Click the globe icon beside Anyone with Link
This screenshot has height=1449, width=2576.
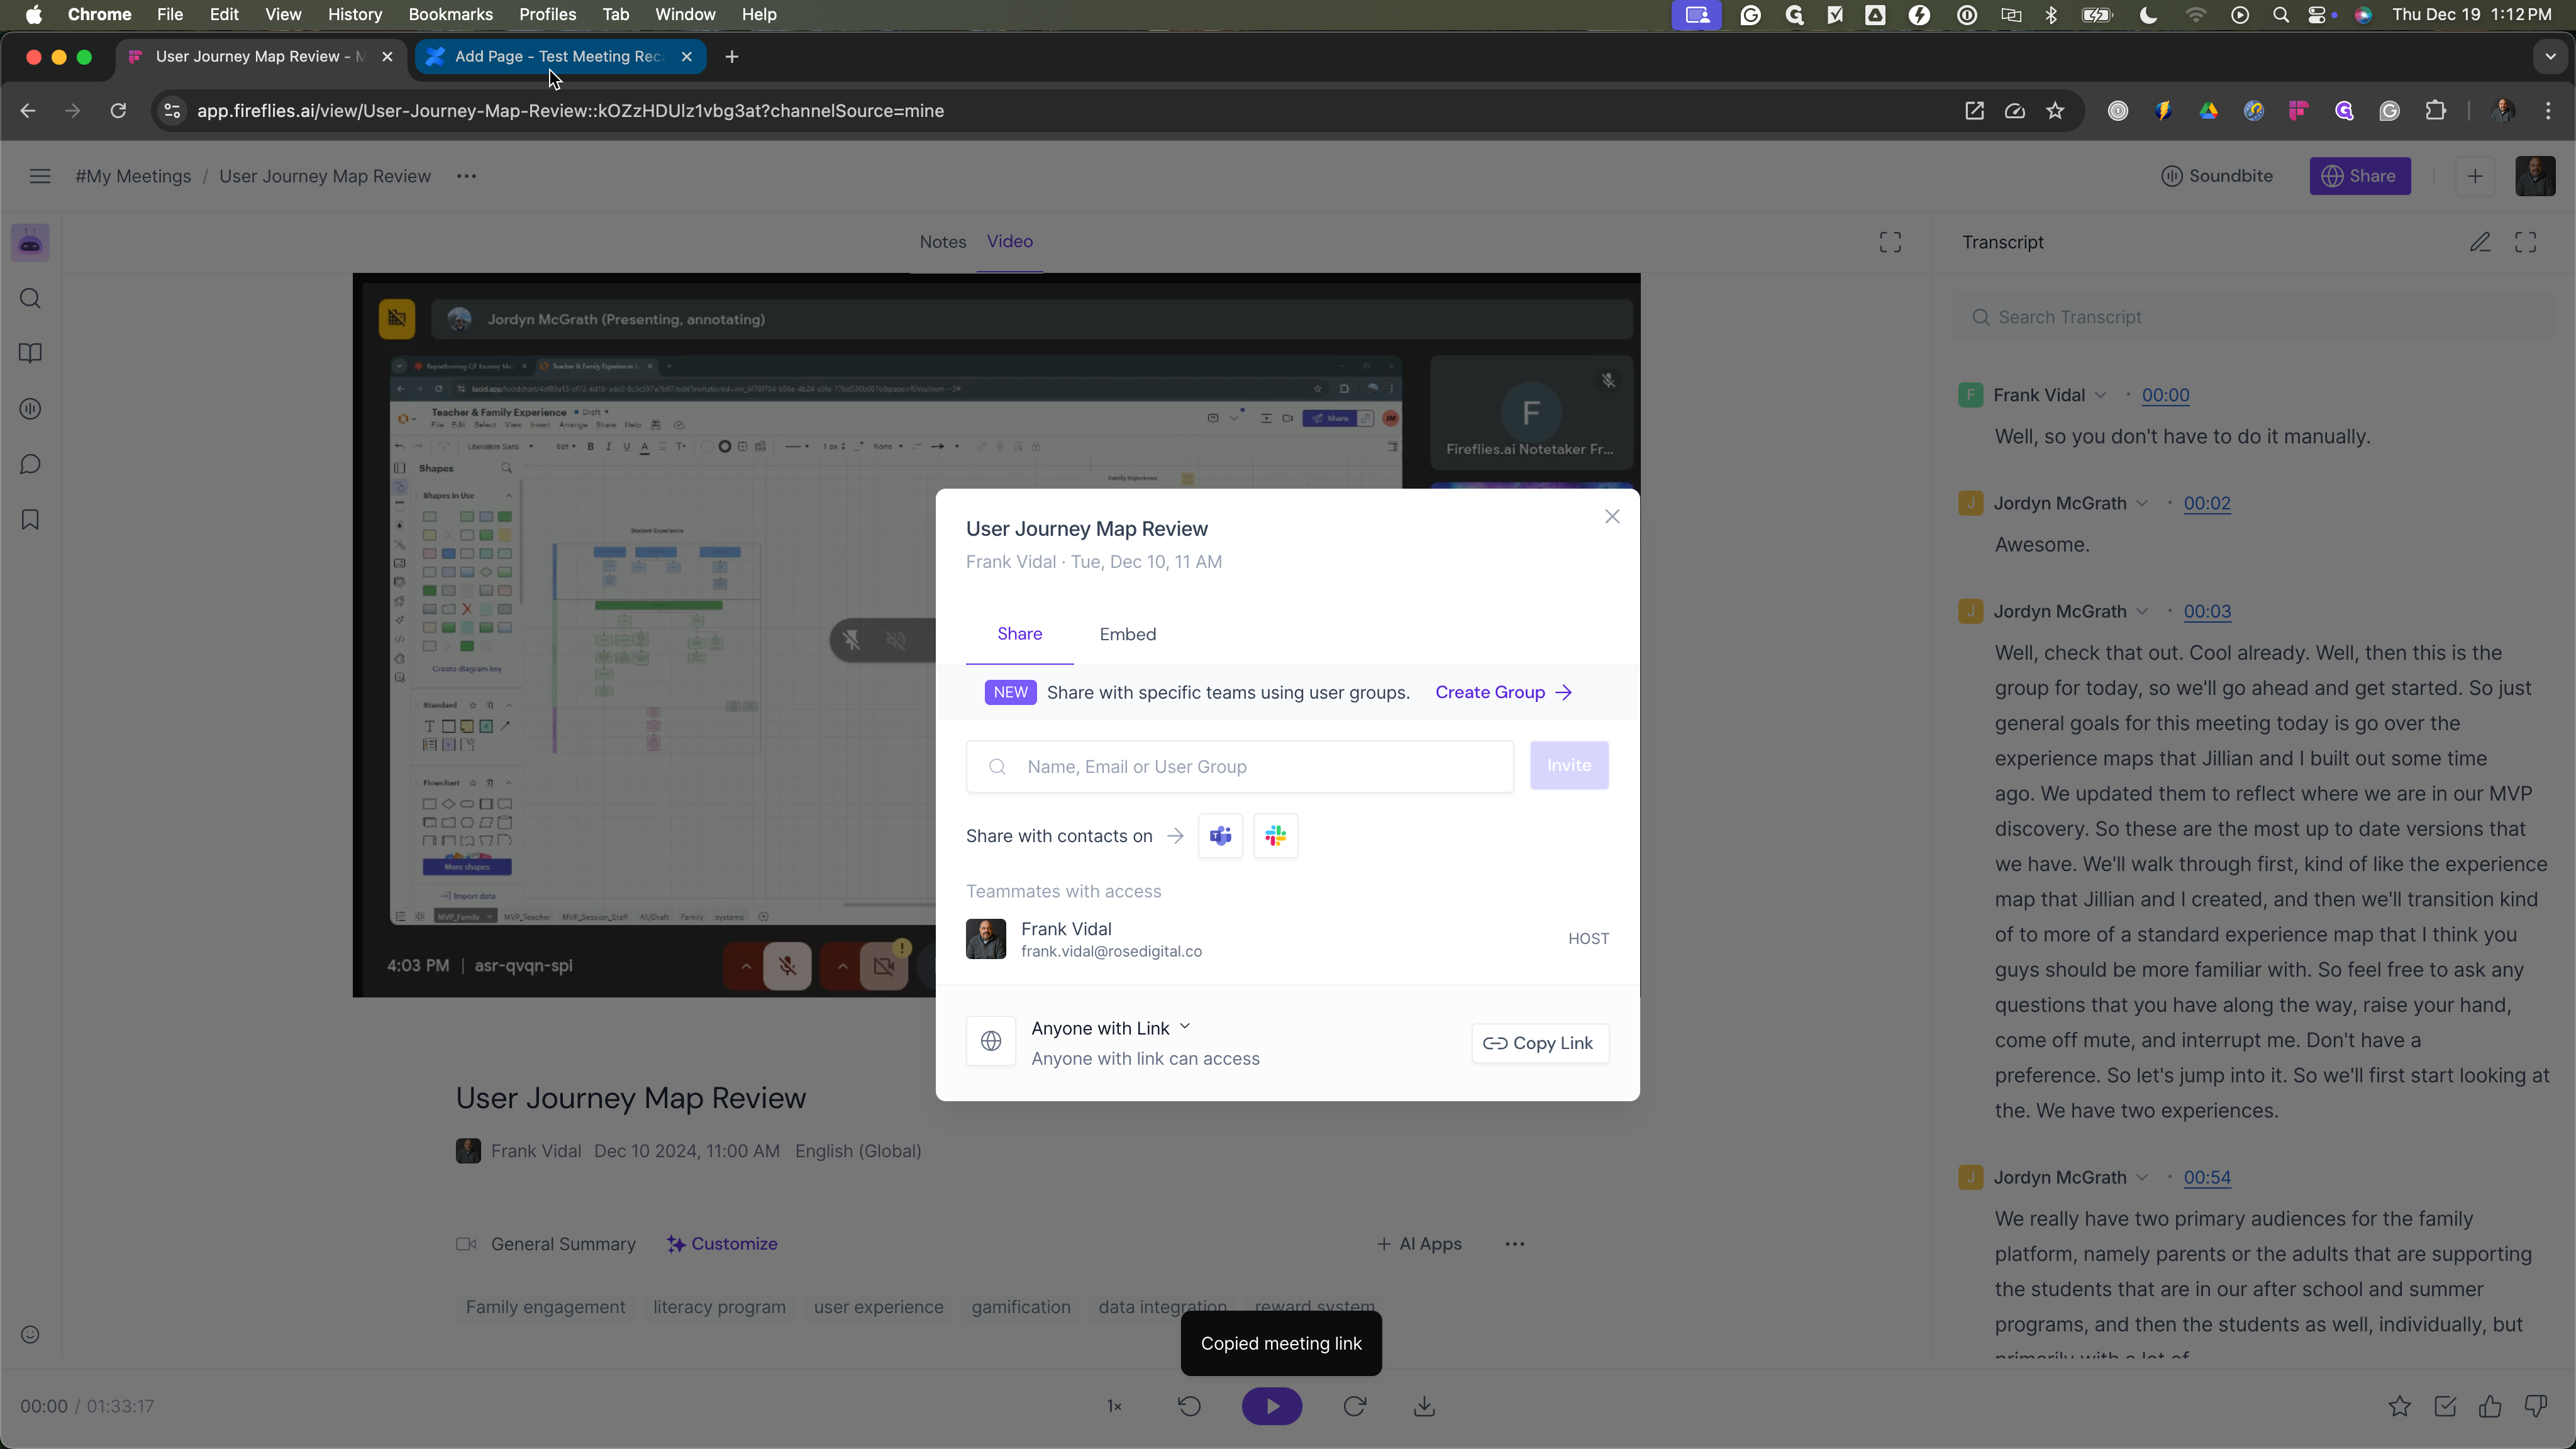991,1042
